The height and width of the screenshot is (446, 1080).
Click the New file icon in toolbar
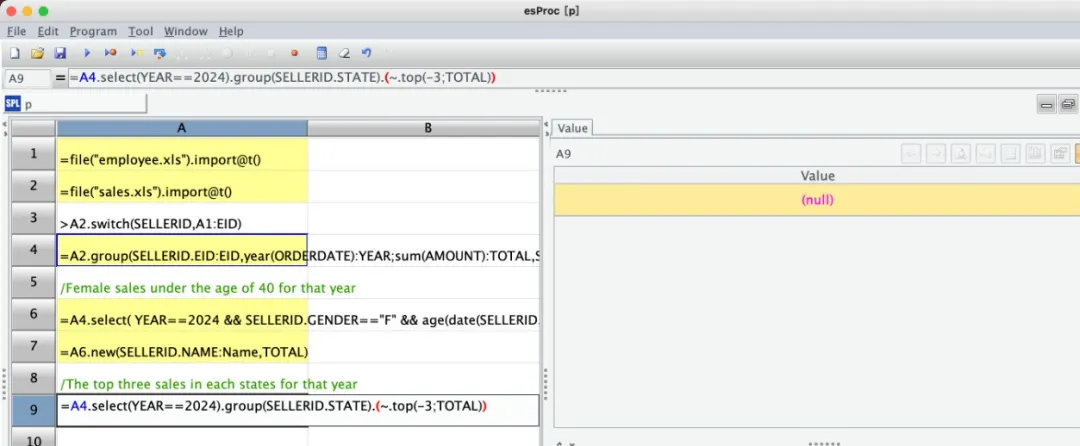tap(14, 53)
